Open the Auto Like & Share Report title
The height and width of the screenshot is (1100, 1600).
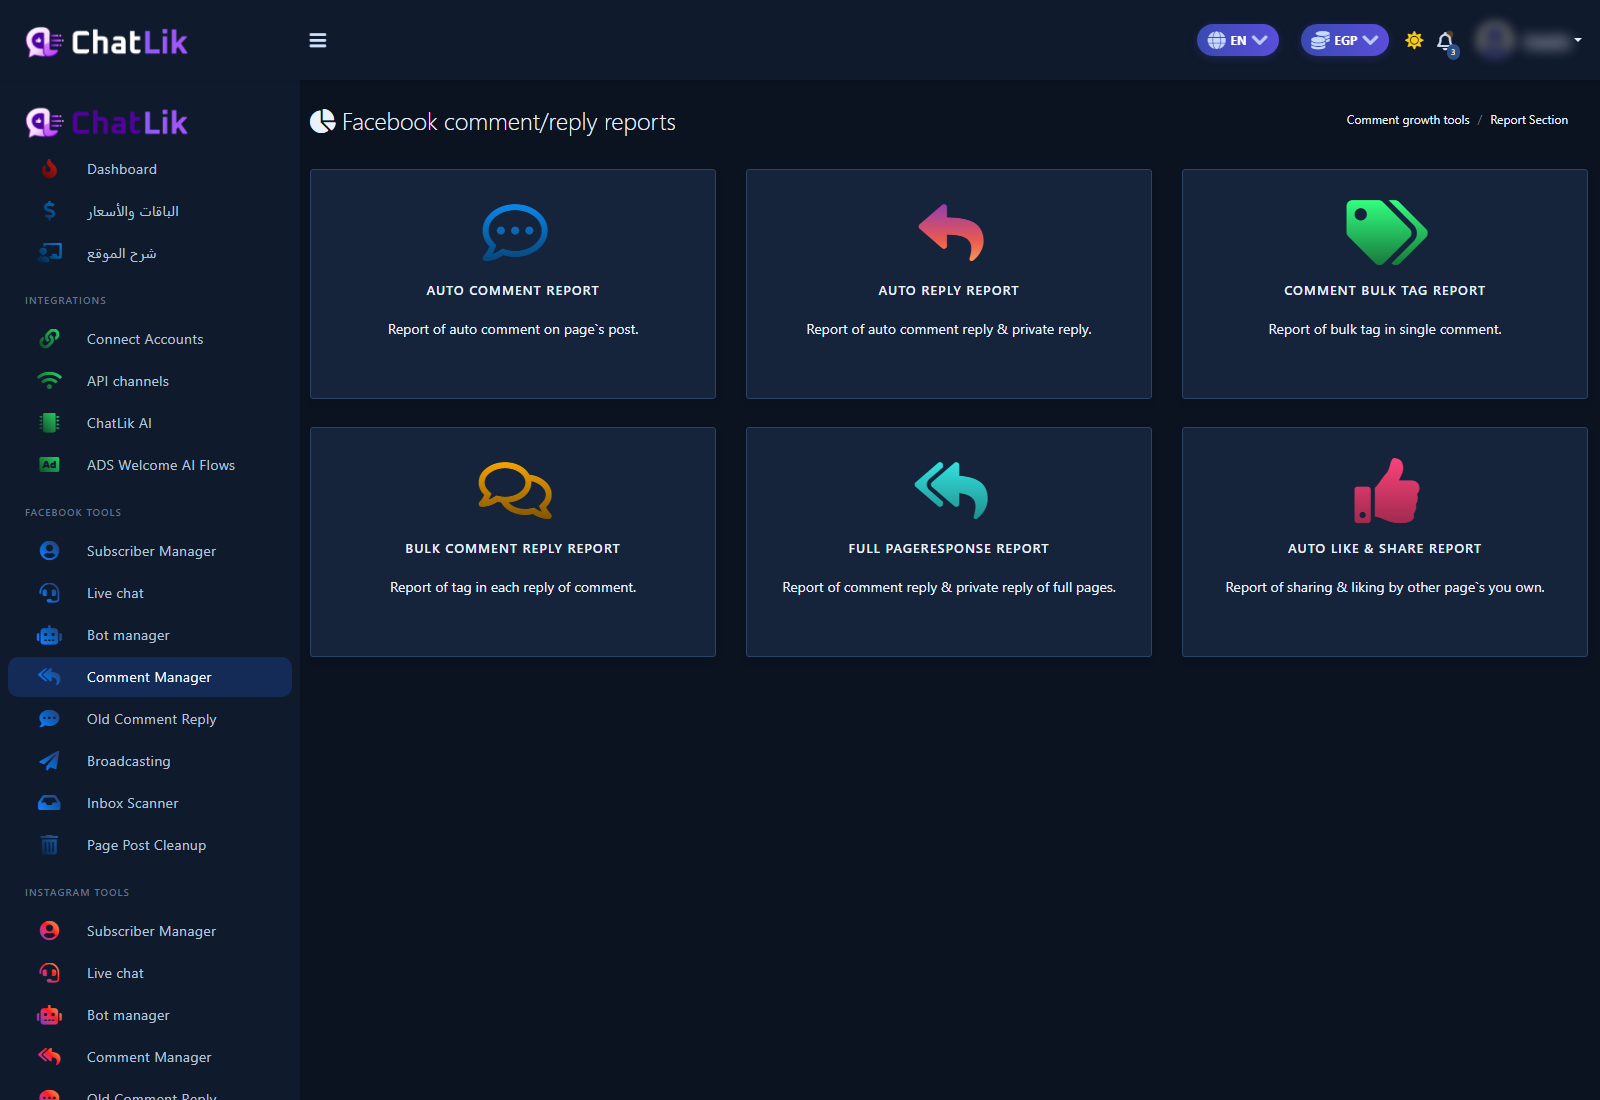[1385, 549]
